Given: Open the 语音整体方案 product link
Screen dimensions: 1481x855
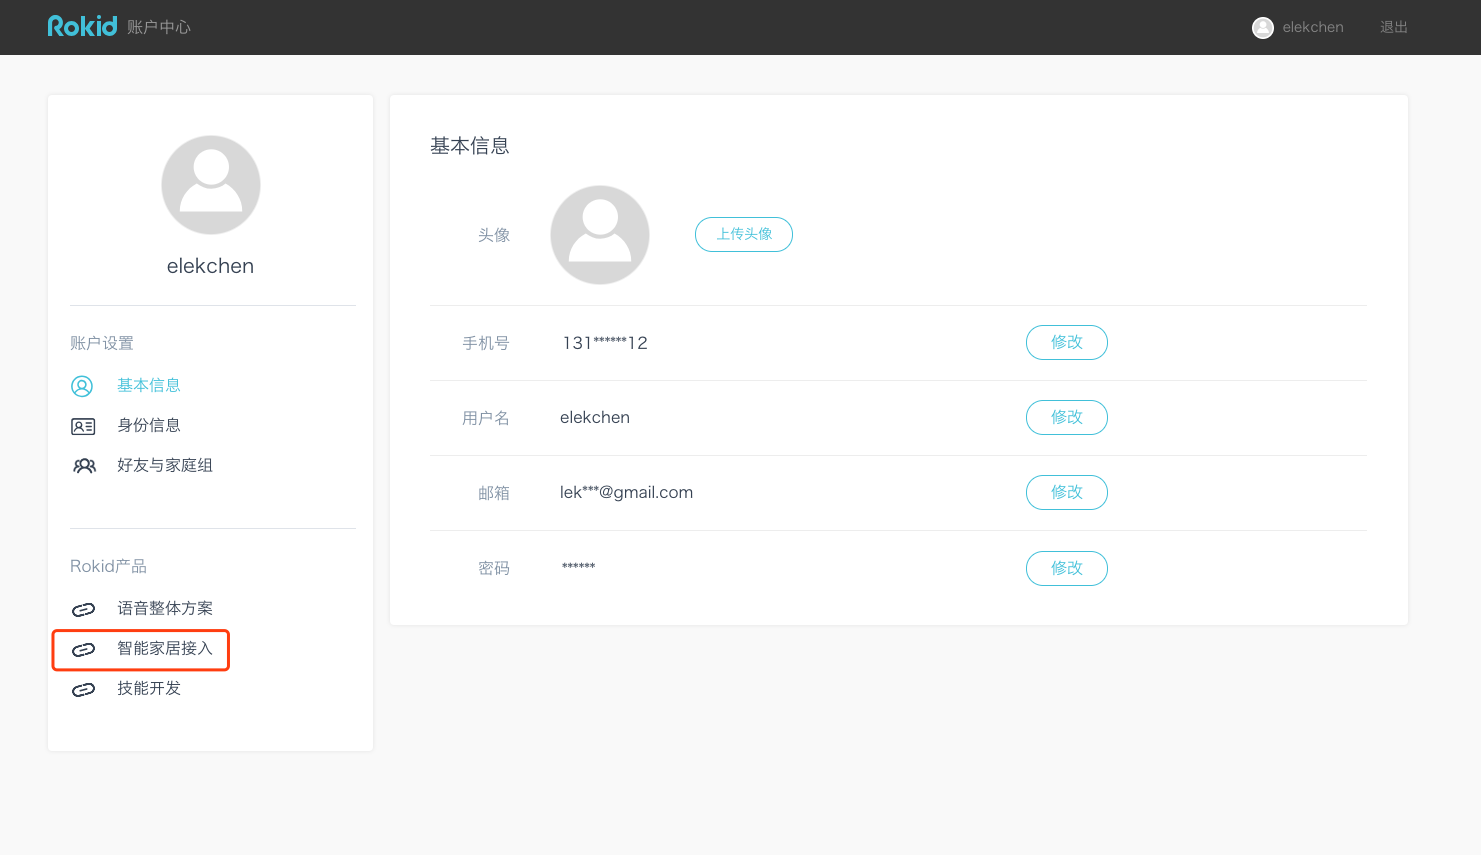Looking at the screenshot, I should pos(165,608).
